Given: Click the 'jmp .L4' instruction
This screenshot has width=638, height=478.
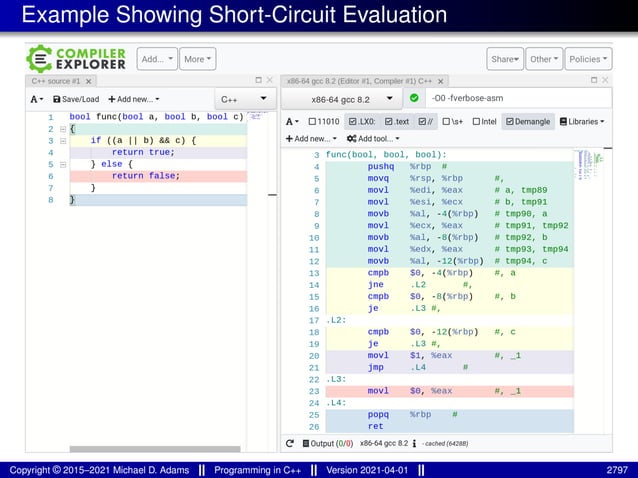Looking at the screenshot, I should (x=397, y=368).
